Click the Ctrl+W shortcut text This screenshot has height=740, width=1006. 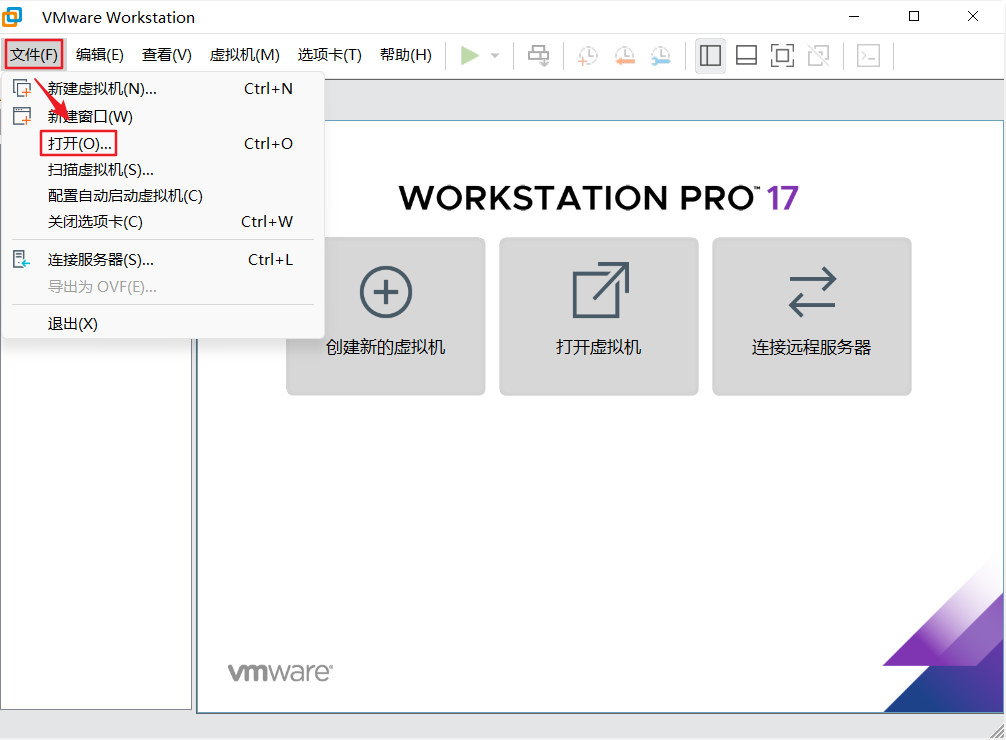pyautogui.click(x=267, y=221)
